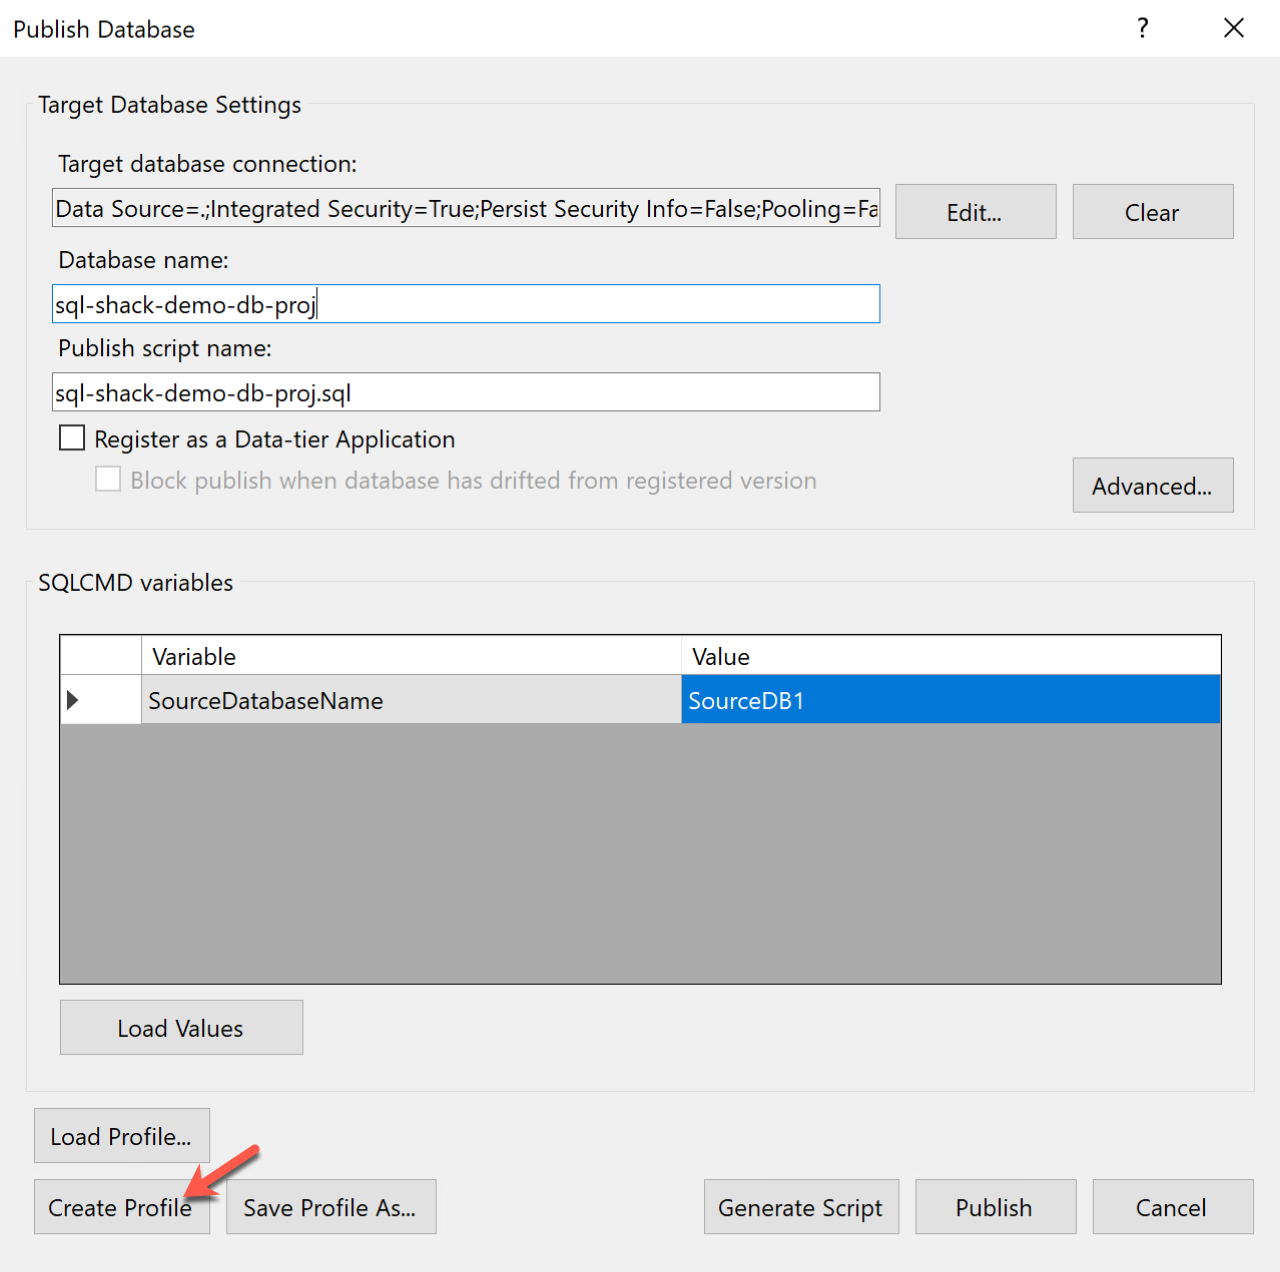1280x1272 pixels.
Task: Click the Edit... connection button
Action: 975,212
